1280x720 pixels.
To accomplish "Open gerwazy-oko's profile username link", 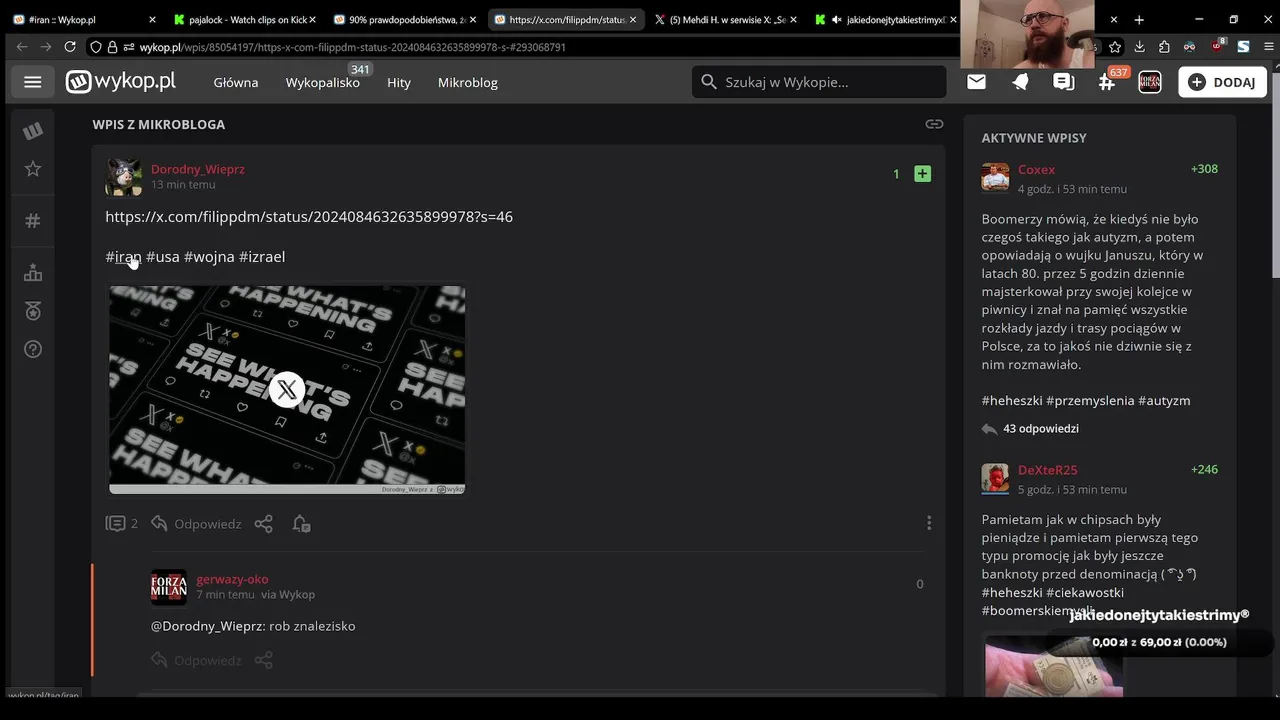I will [x=232, y=579].
